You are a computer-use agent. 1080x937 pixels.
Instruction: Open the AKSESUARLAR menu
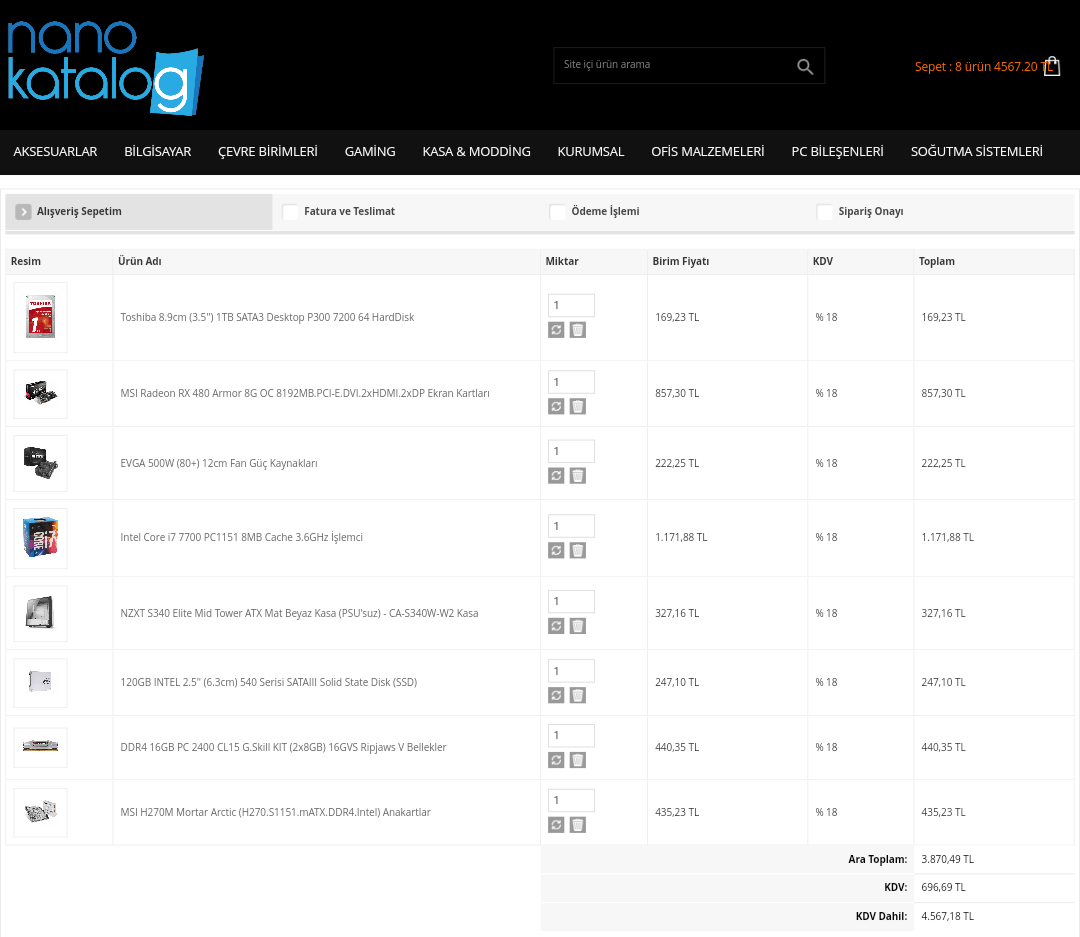click(55, 152)
